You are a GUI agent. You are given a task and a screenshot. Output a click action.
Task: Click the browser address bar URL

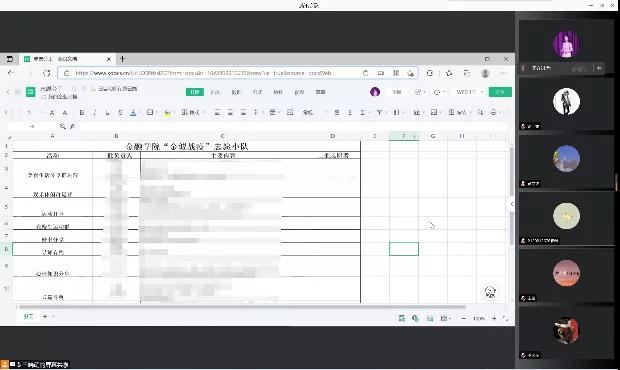coord(203,73)
